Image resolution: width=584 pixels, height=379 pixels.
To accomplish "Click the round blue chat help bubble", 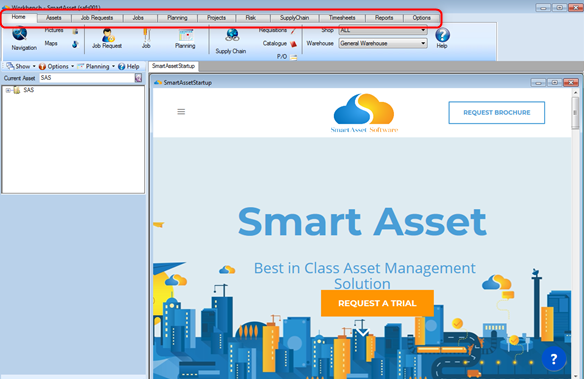I will tap(553, 359).
